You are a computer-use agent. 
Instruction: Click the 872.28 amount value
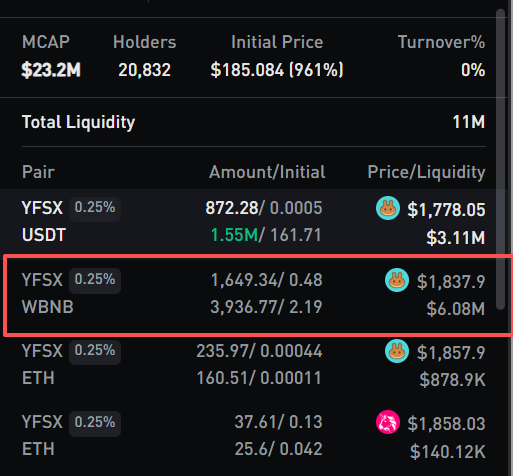click(232, 208)
